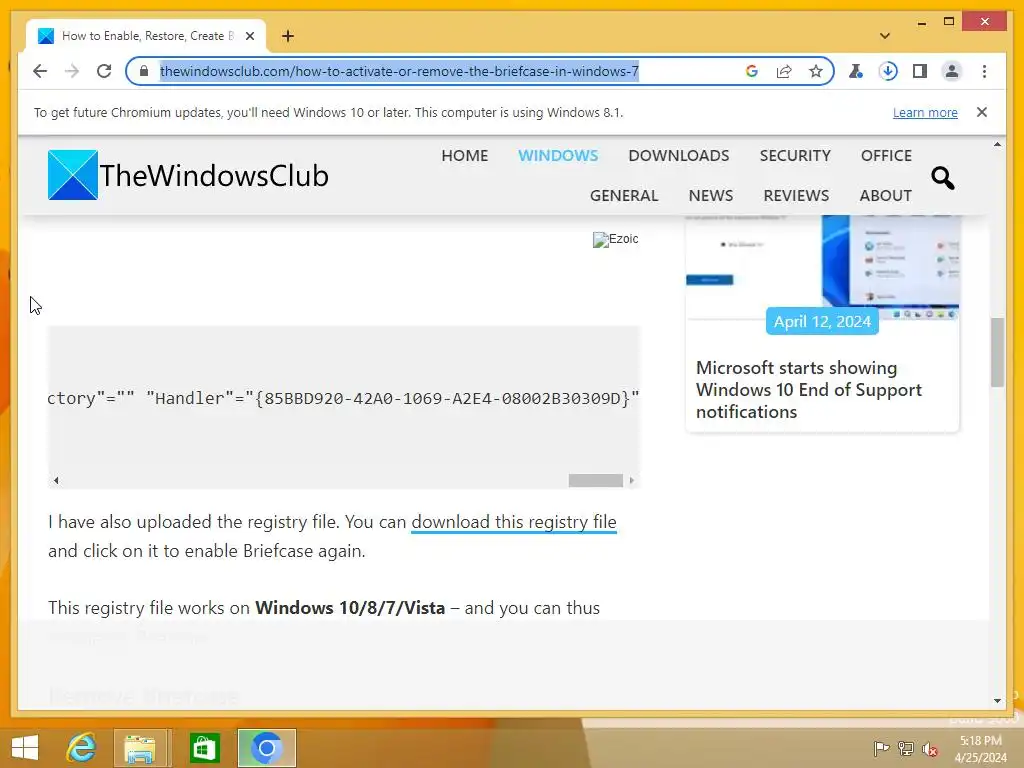Open network status tray icon

906,748
